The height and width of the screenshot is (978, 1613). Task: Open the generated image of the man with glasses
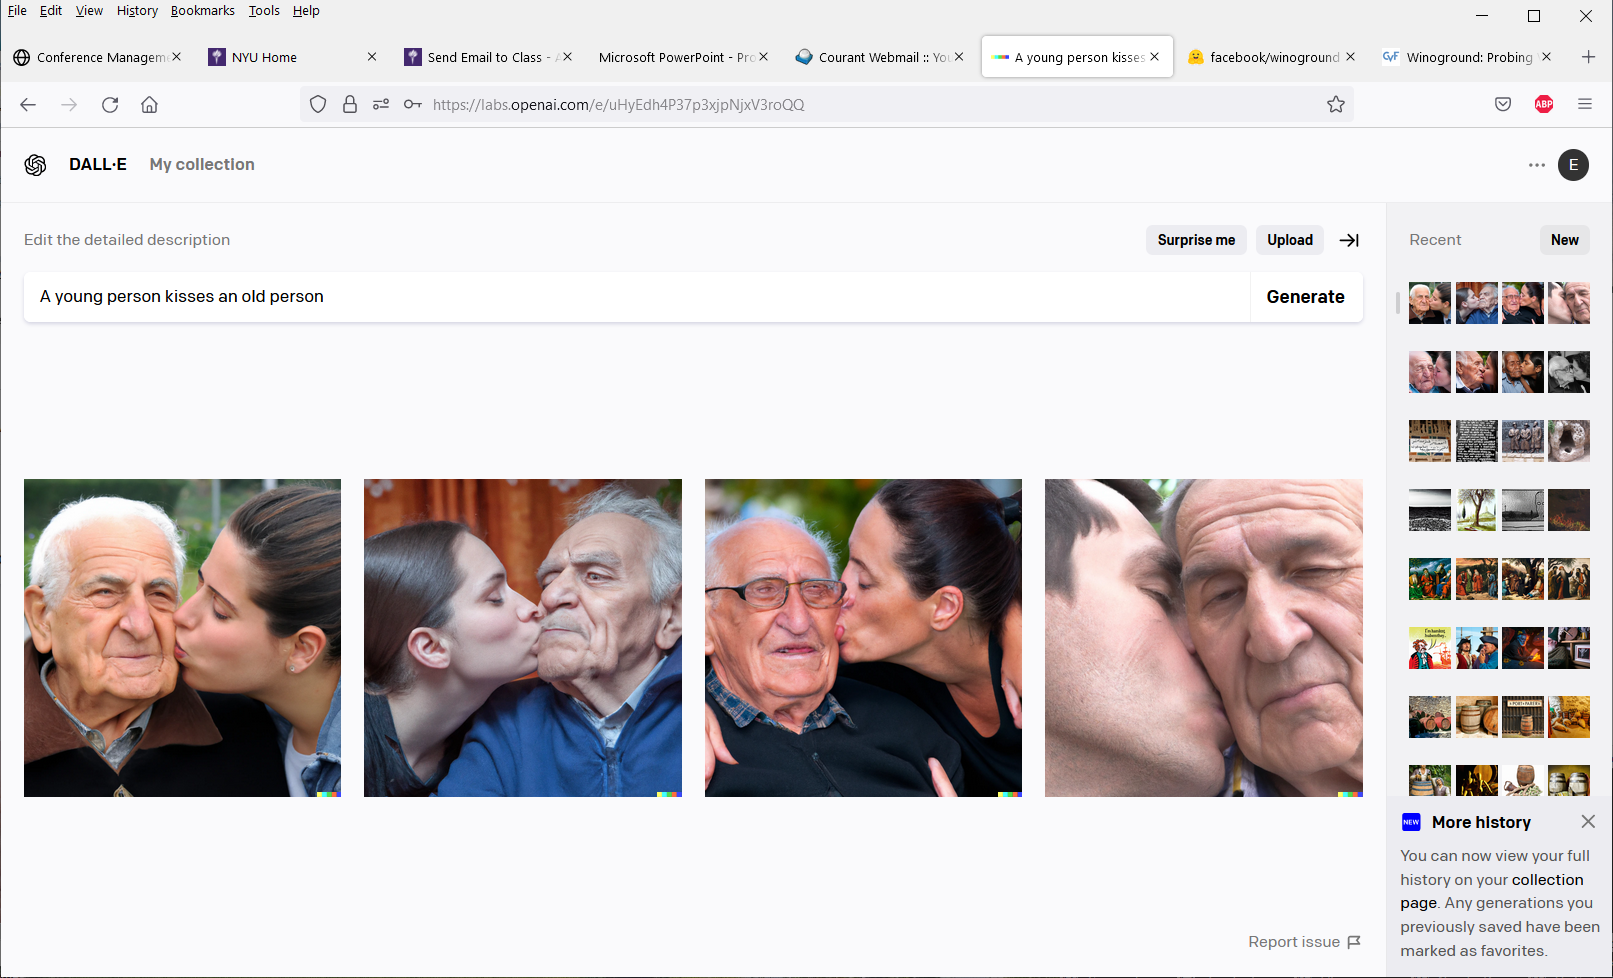click(863, 638)
